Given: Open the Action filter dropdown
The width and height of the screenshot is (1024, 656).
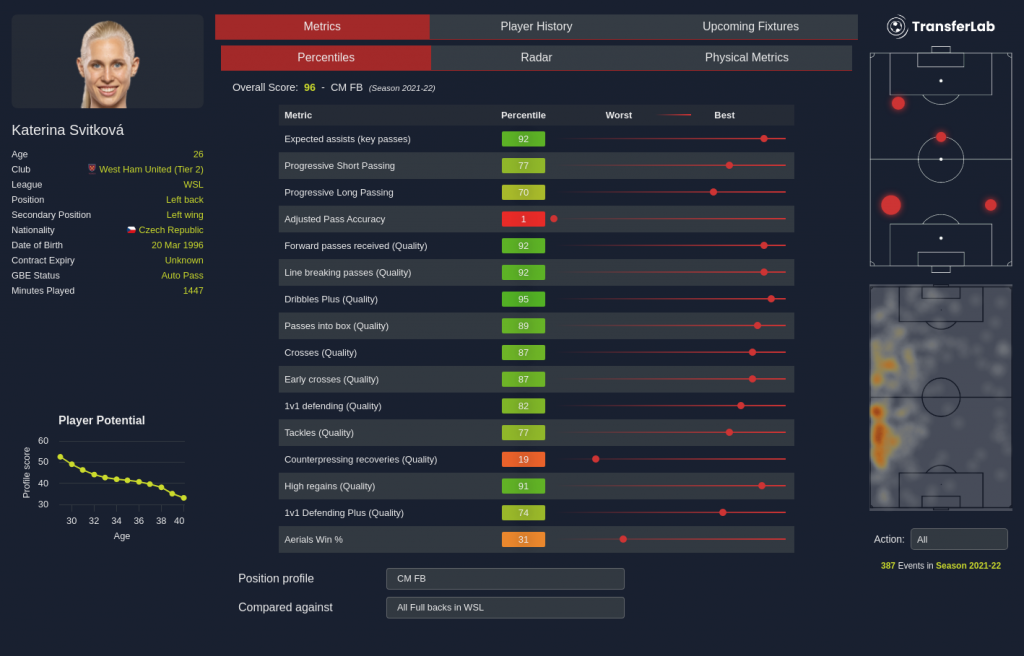Looking at the screenshot, I should click(958, 539).
